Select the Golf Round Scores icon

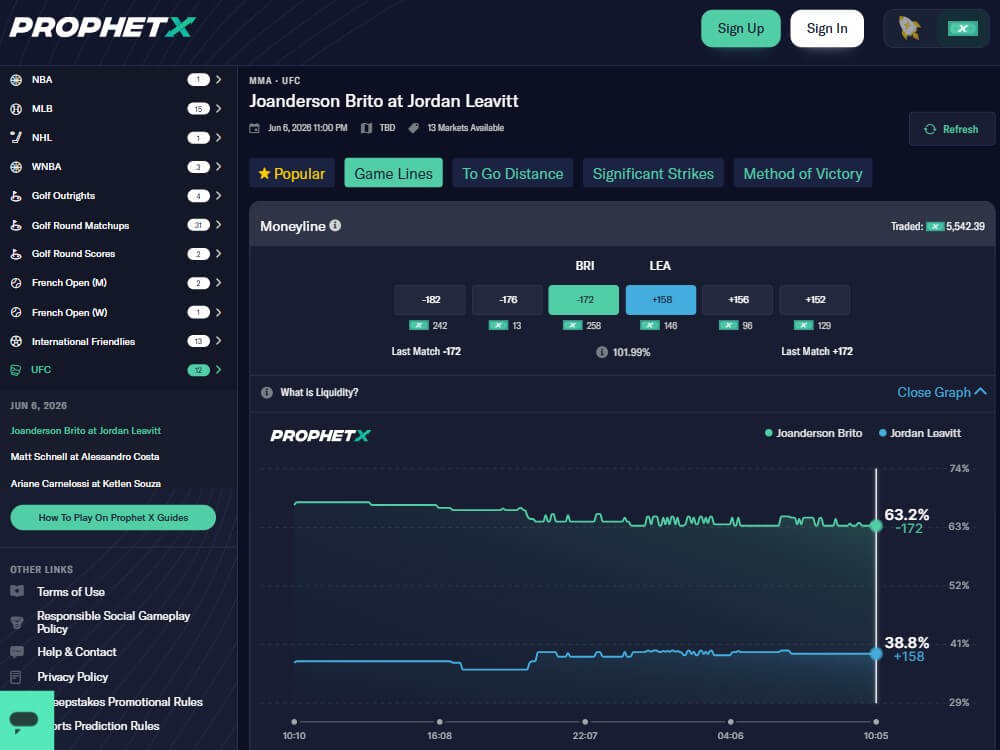(16, 254)
